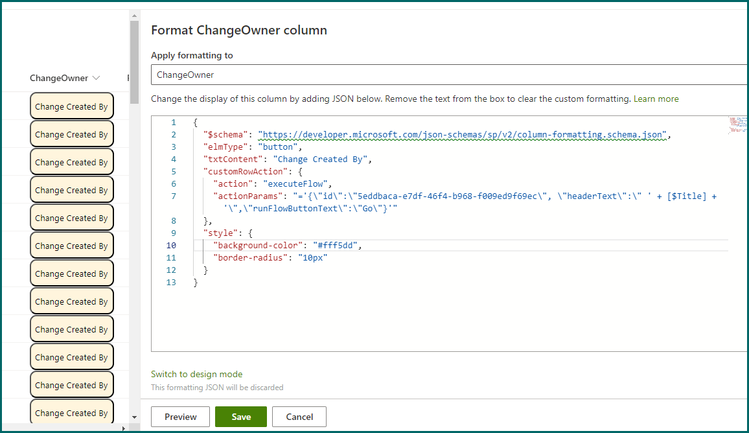Open the Learn more link
Screen dimensions: 749x433
(656, 99)
